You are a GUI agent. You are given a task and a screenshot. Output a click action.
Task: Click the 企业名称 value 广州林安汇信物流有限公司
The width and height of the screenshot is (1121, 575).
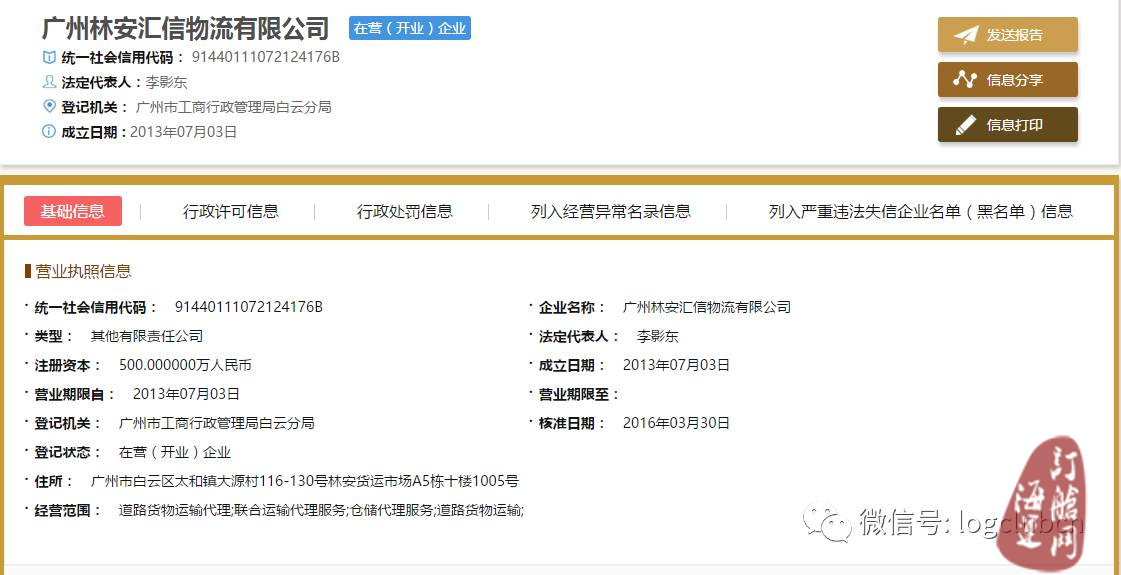click(x=707, y=308)
